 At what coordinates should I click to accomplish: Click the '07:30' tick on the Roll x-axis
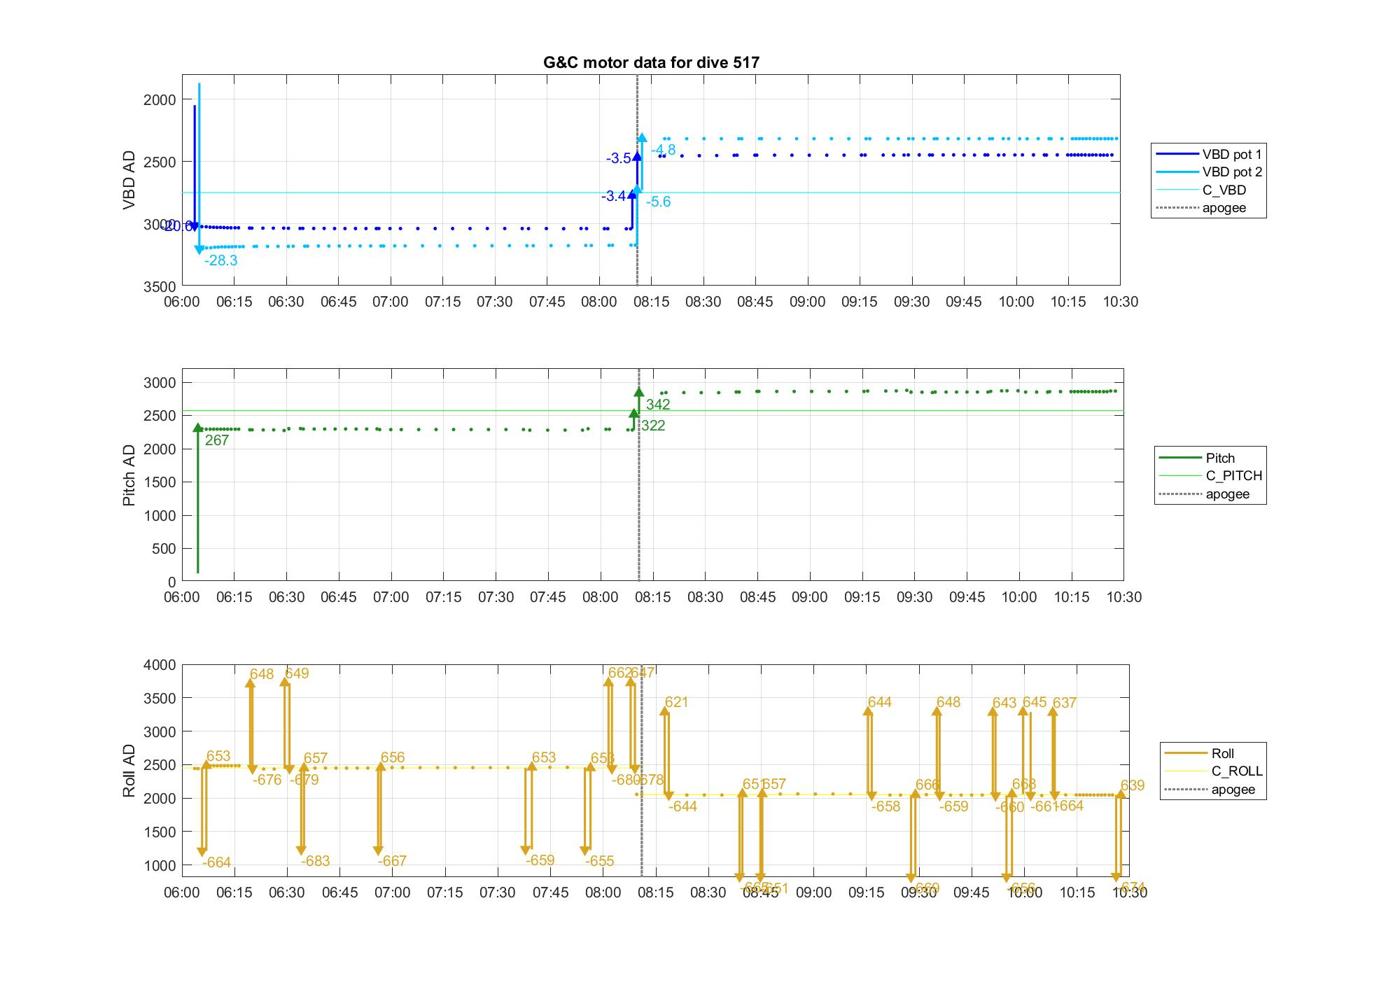pyautogui.click(x=497, y=892)
